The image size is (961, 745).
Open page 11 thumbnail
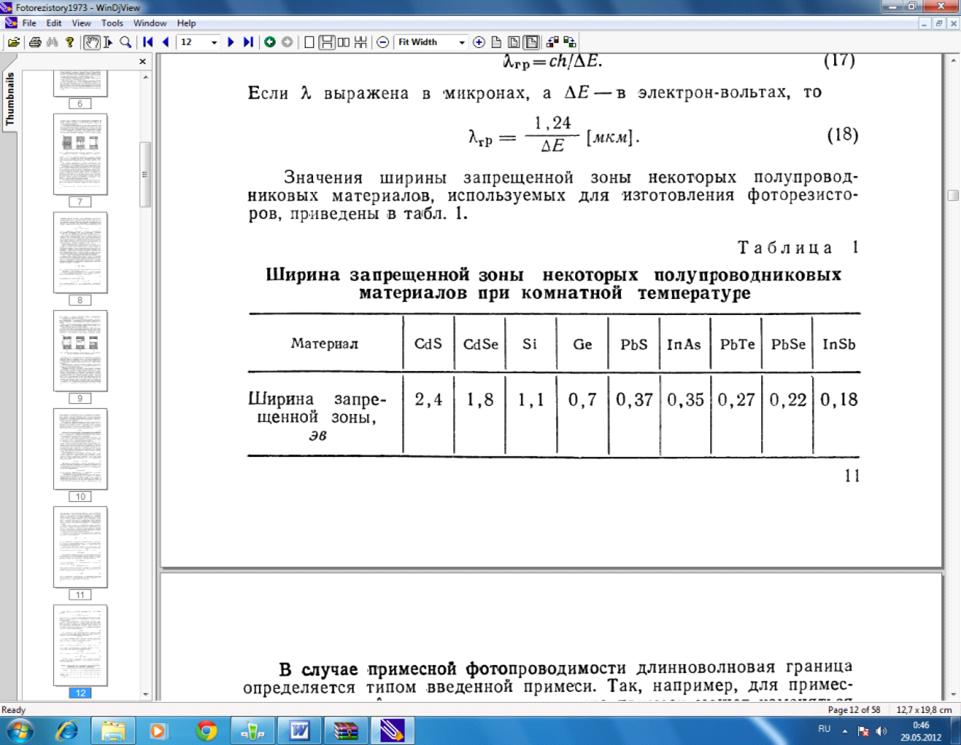click(80, 547)
